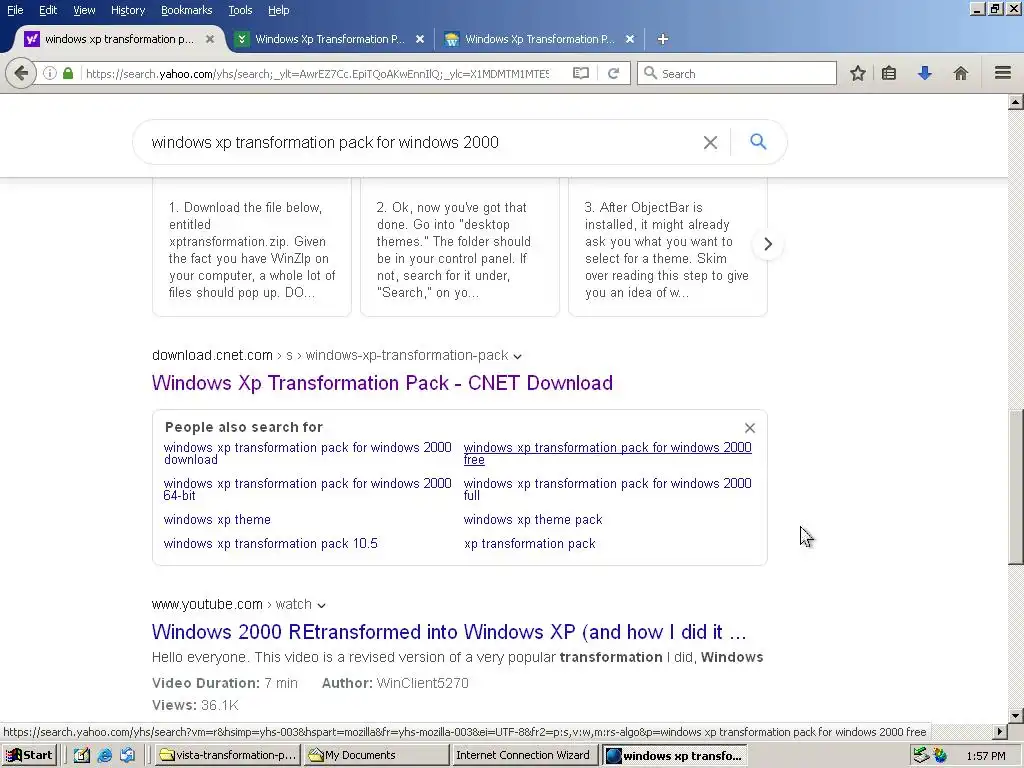The width and height of the screenshot is (1024, 768).
Task: Bookmark this page with the star icon
Action: pyautogui.click(x=857, y=73)
